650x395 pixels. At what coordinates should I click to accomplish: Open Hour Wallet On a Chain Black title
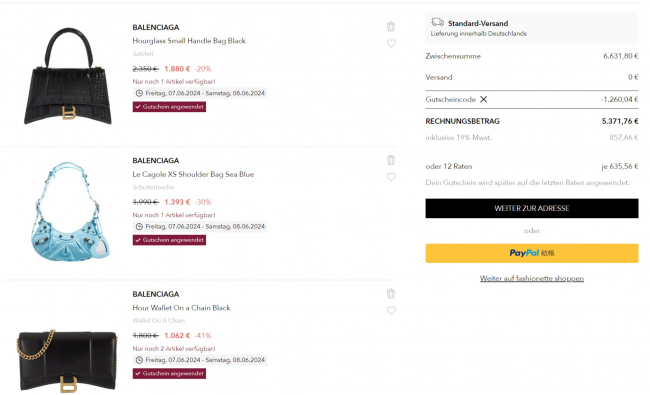pos(181,308)
